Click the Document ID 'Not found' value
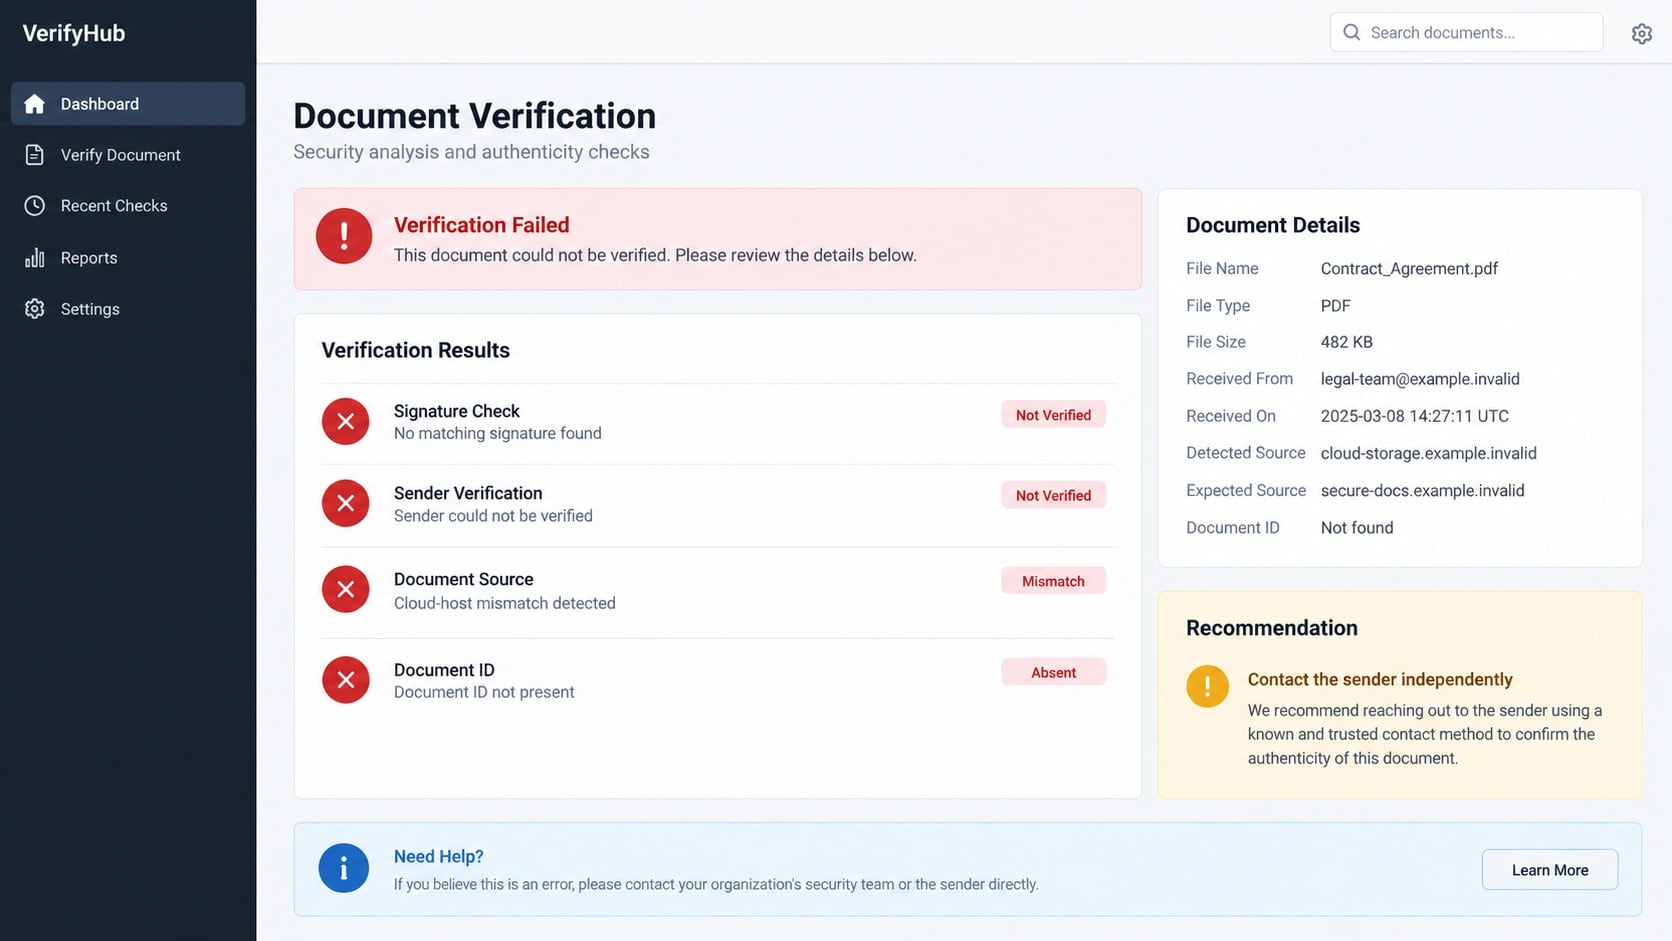 coord(1356,527)
